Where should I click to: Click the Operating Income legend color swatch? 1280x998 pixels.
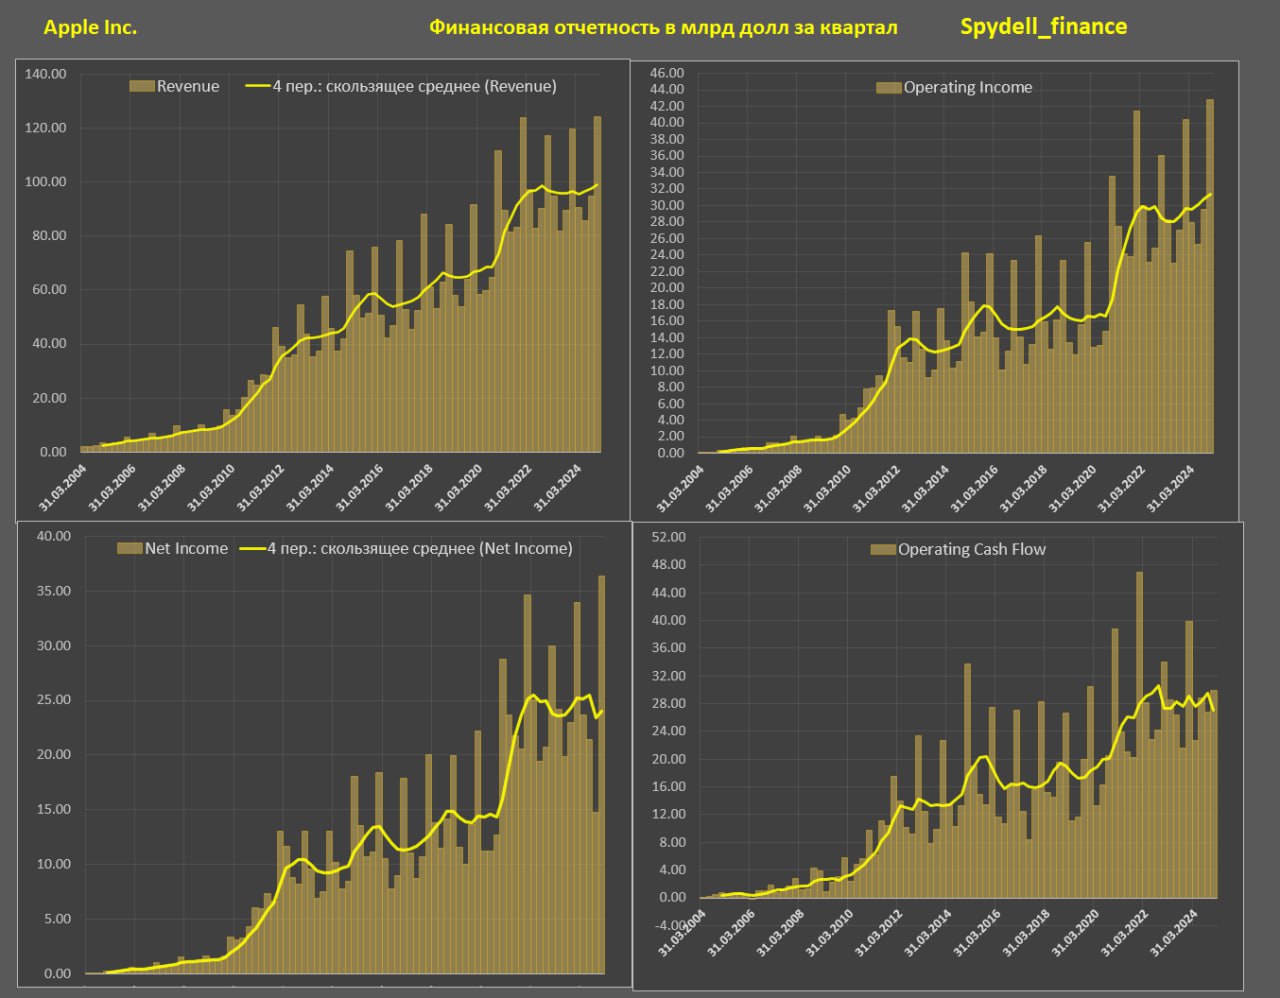(x=888, y=88)
